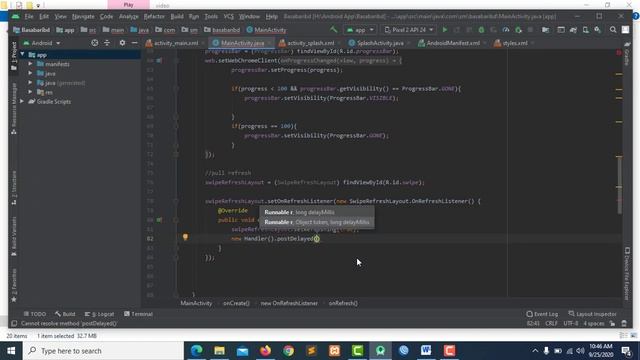The height and width of the screenshot is (360, 640).
Task: Open the Profiler gauge icon in toolbar
Action: [506, 30]
